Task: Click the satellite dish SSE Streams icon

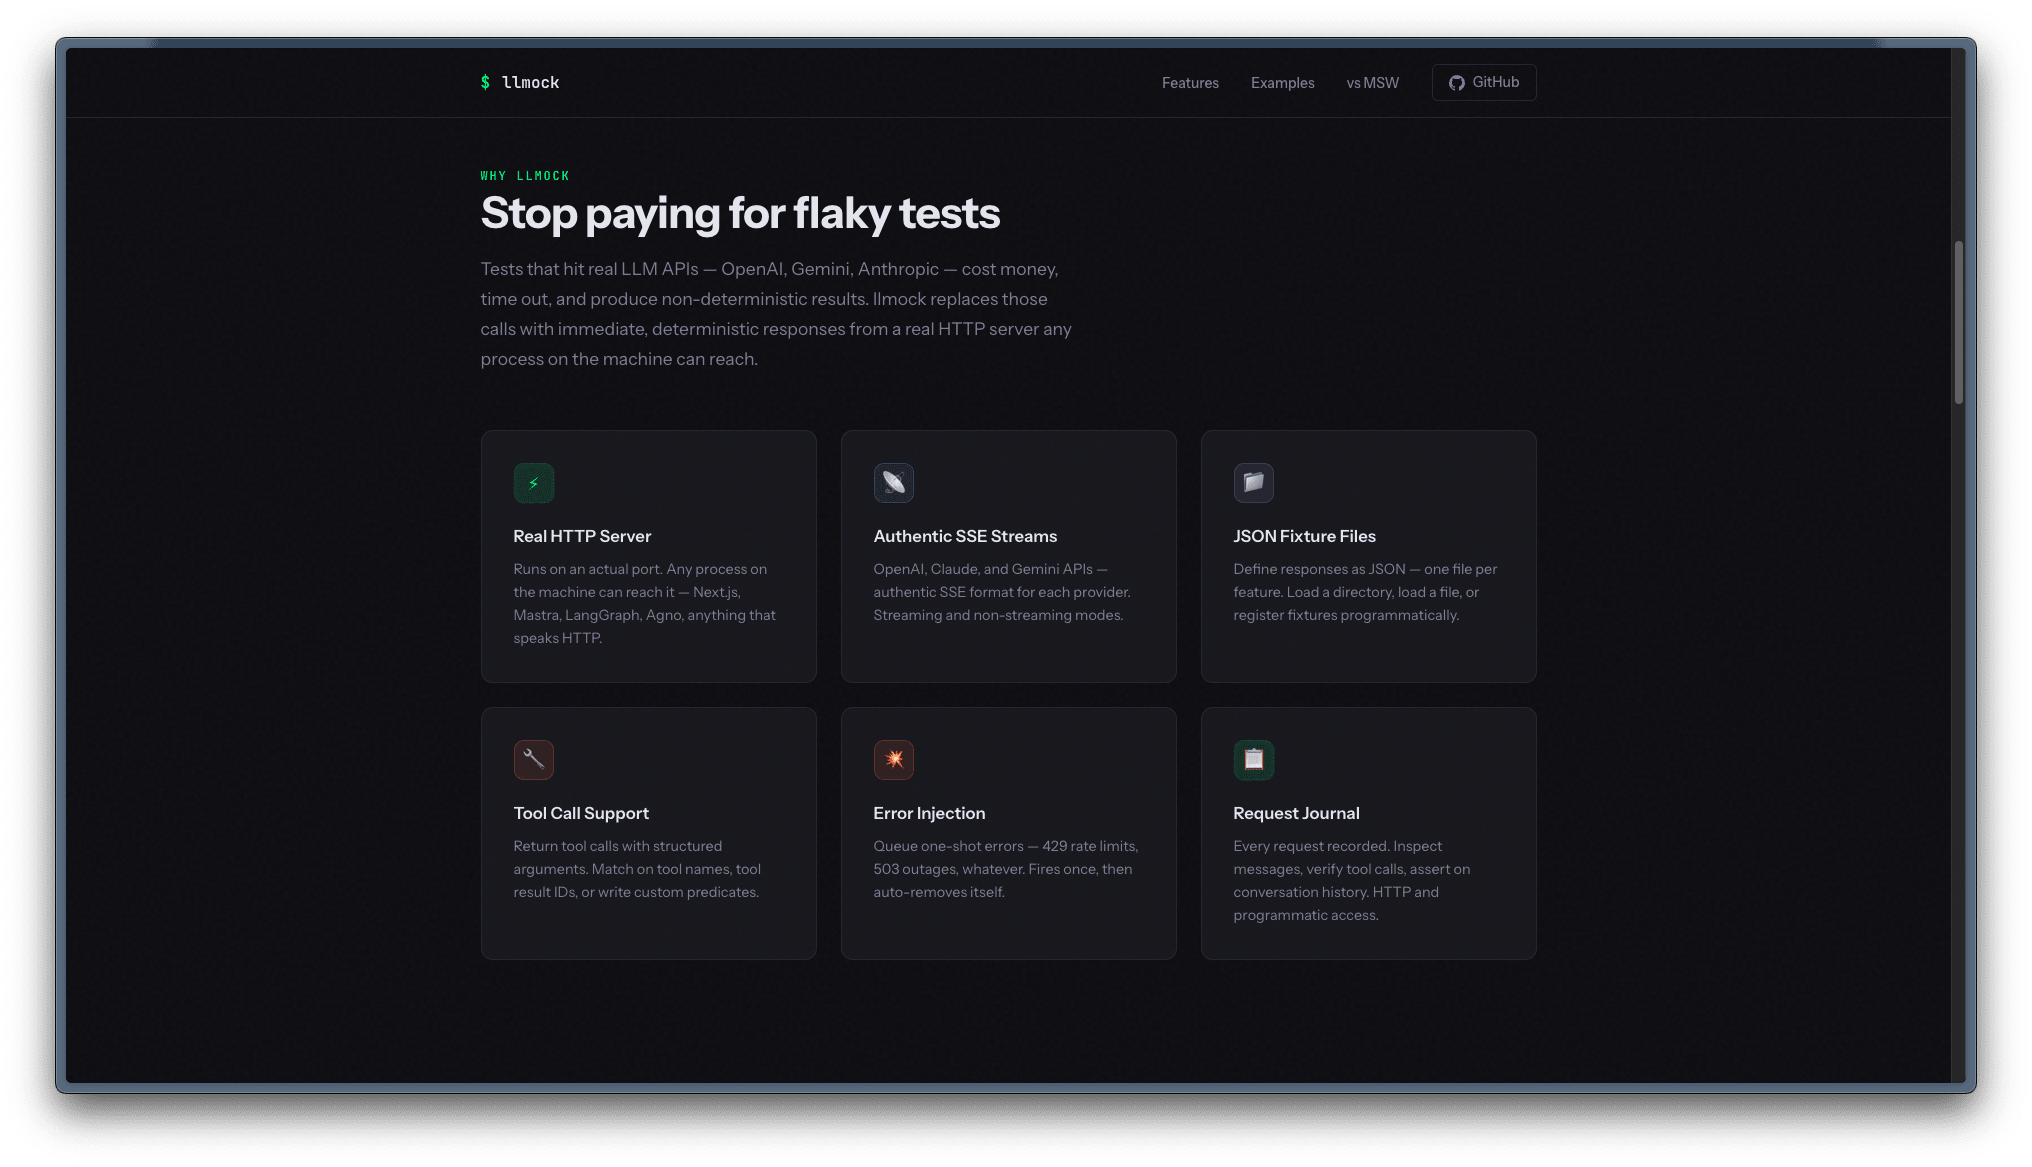Action: coord(893,483)
